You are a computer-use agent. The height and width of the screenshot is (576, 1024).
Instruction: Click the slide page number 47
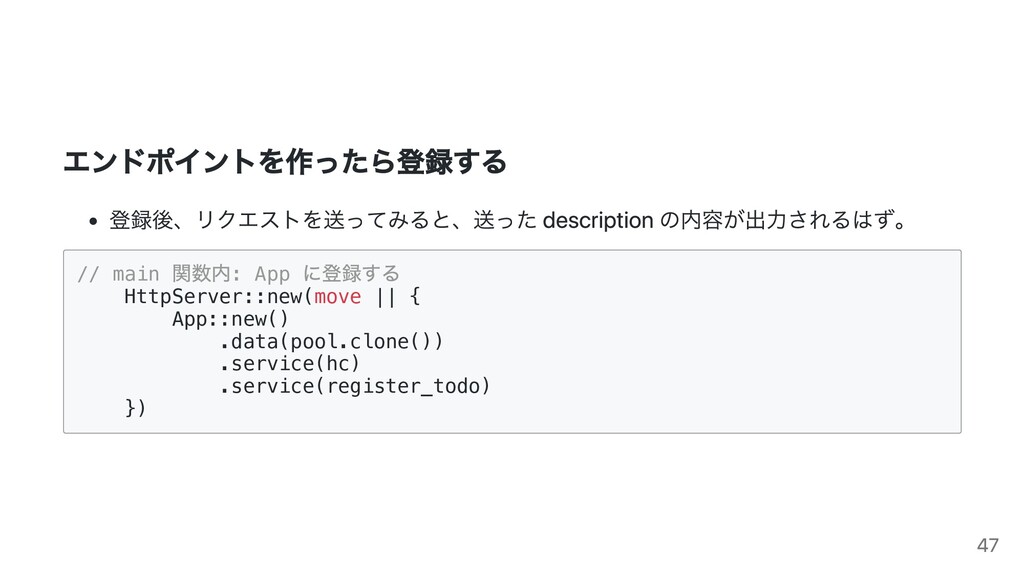(987, 545)
